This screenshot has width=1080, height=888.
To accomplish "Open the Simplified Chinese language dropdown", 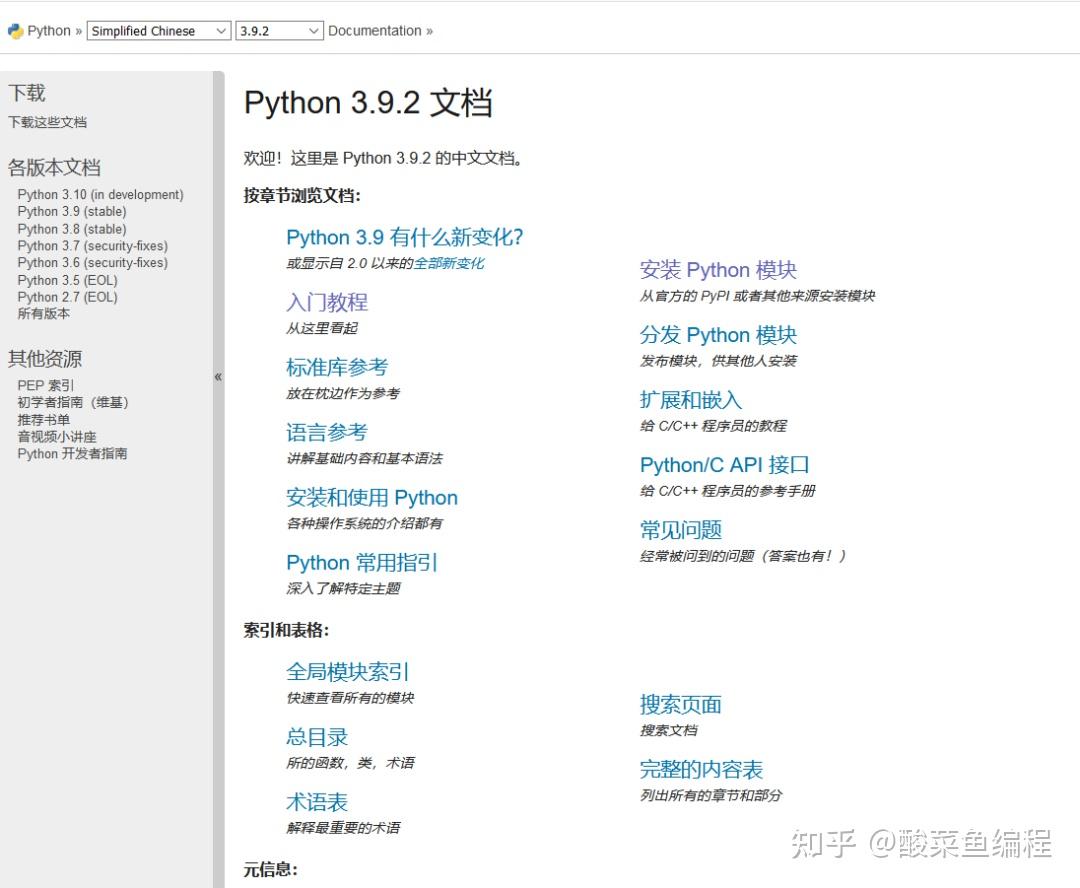I will point(158,31).
